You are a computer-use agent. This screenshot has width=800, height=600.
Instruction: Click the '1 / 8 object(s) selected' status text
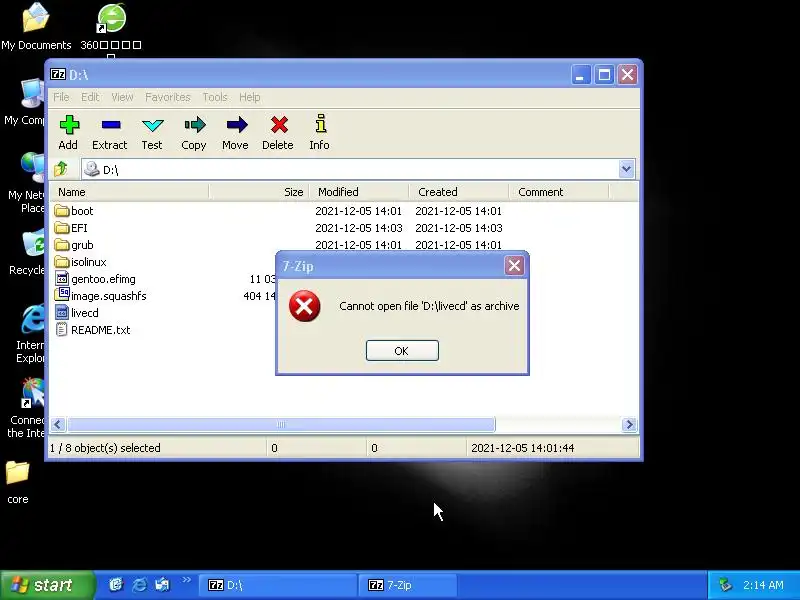(x=105, y=448)
